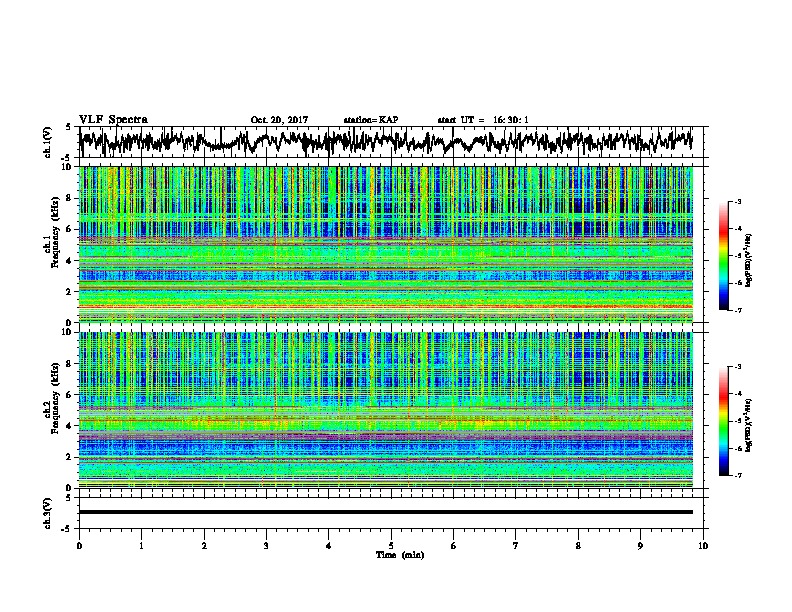This screenshot has height=612, width=792.
Task: Click the "-3" label on the ch.1 color scale
Action: pyautogui.click(x=738, y=202)
